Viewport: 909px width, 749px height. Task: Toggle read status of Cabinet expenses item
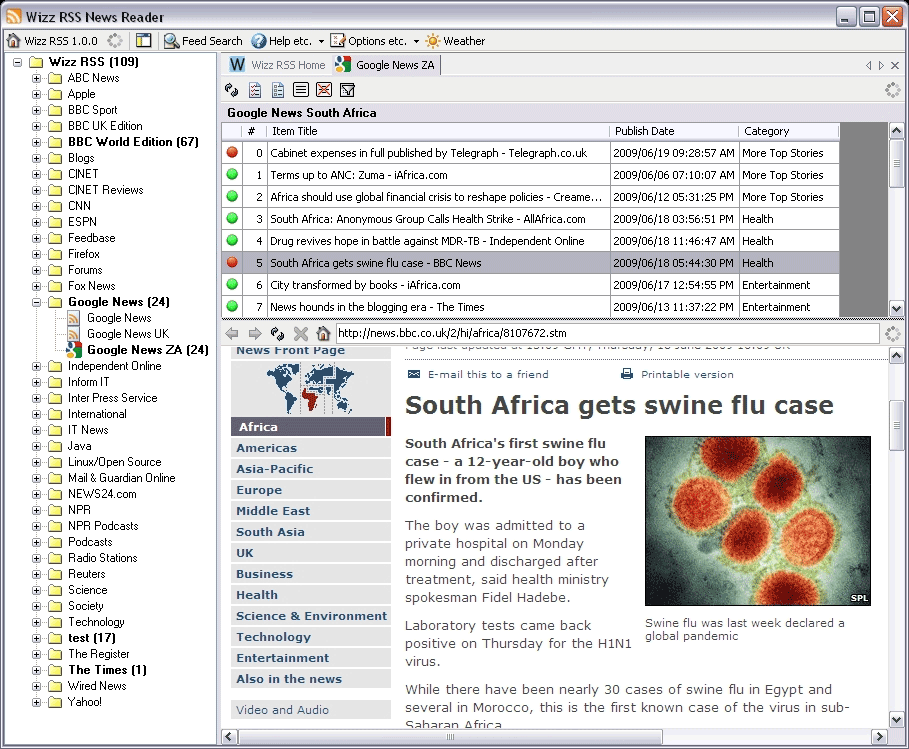click(x=232, y=152)
